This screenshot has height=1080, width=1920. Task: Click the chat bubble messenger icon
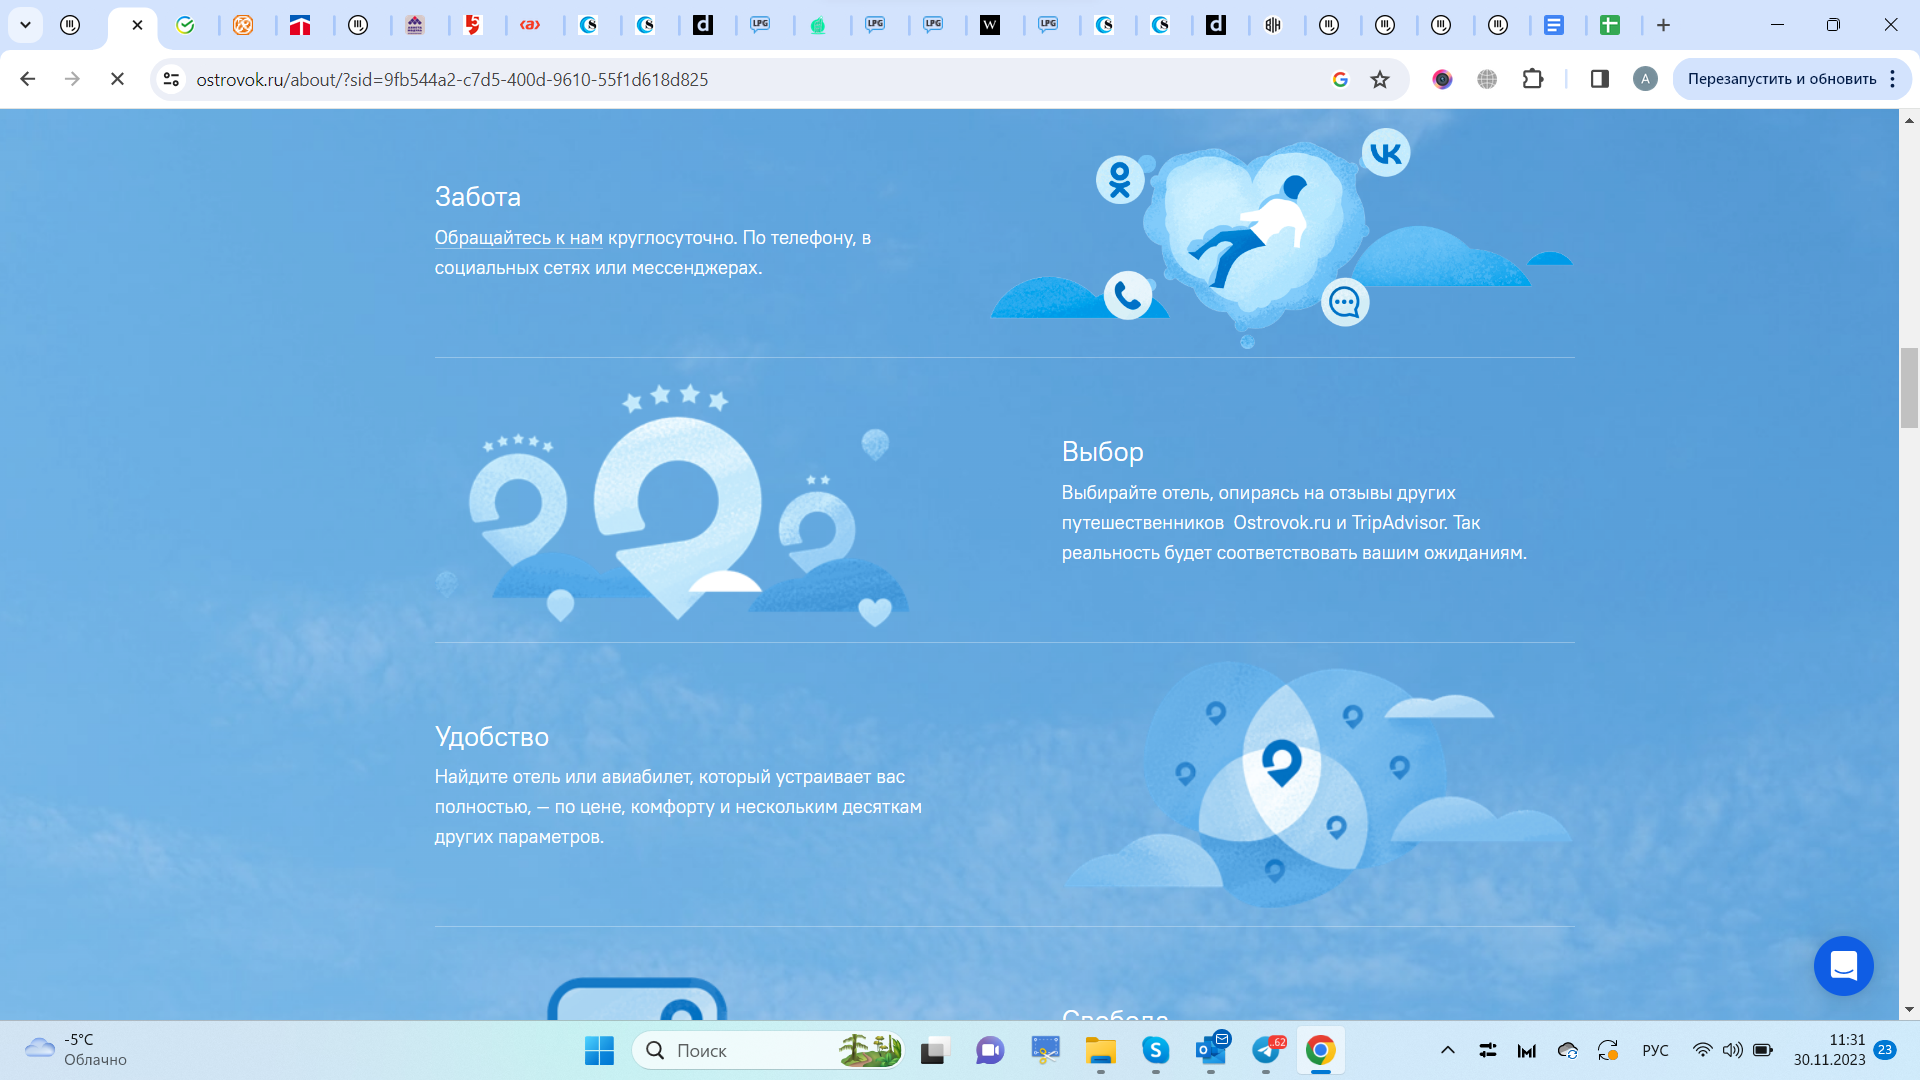pyautogui.click(x=1345, y=302)
